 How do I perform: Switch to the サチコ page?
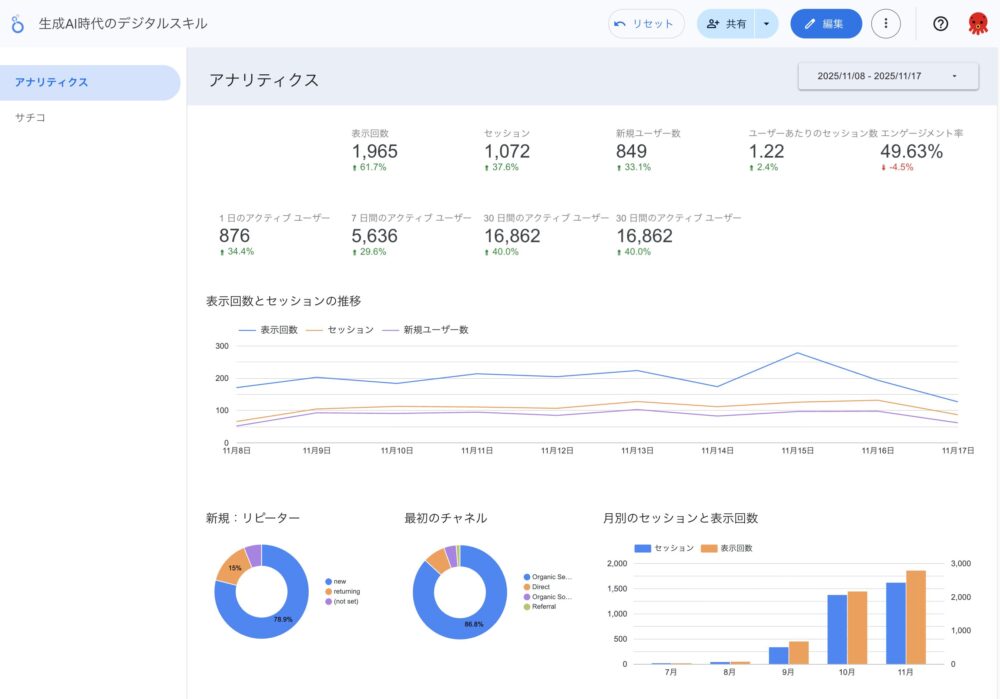[x=30, y=118]
